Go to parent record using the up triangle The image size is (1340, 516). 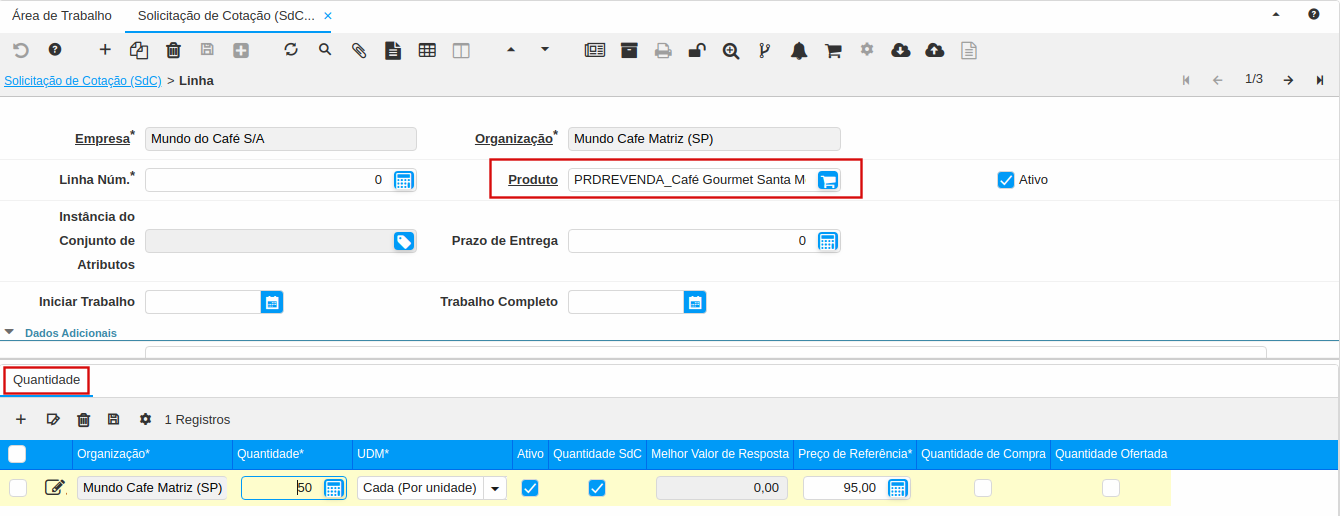click(511, 49)
